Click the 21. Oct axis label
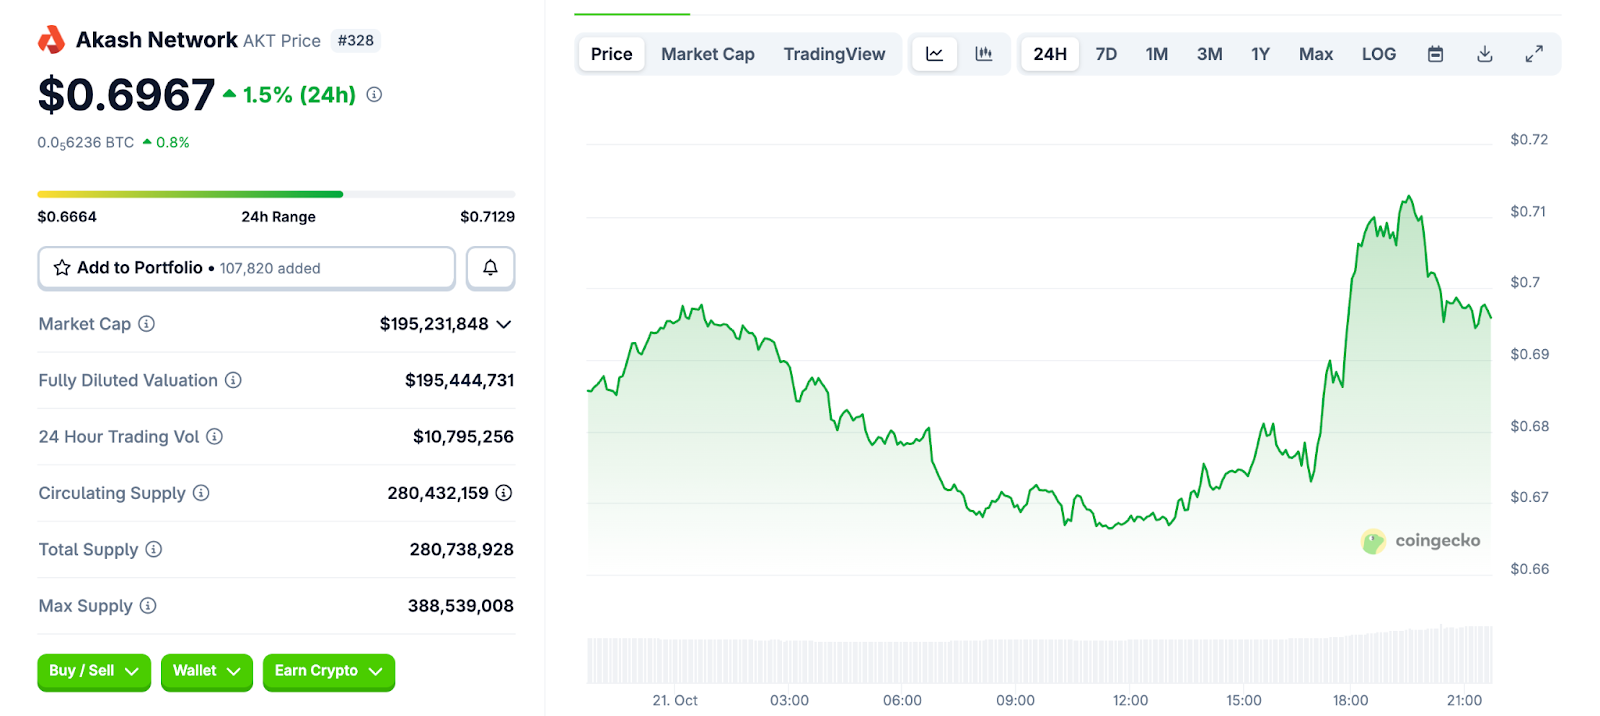1600x716 pixels. (675, 701)
